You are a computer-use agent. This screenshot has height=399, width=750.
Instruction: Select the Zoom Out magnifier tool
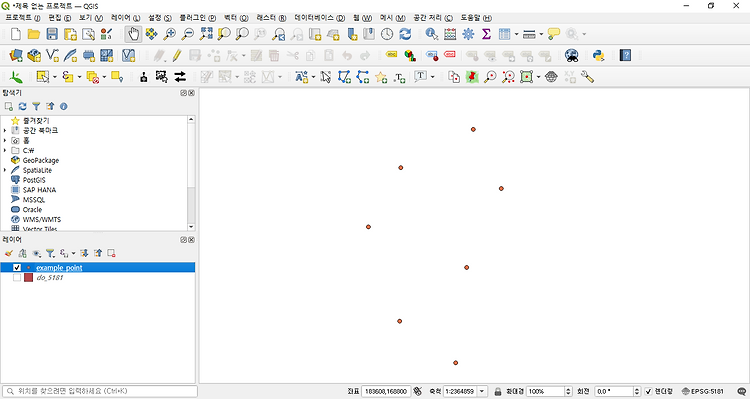(x=188, y=34)
